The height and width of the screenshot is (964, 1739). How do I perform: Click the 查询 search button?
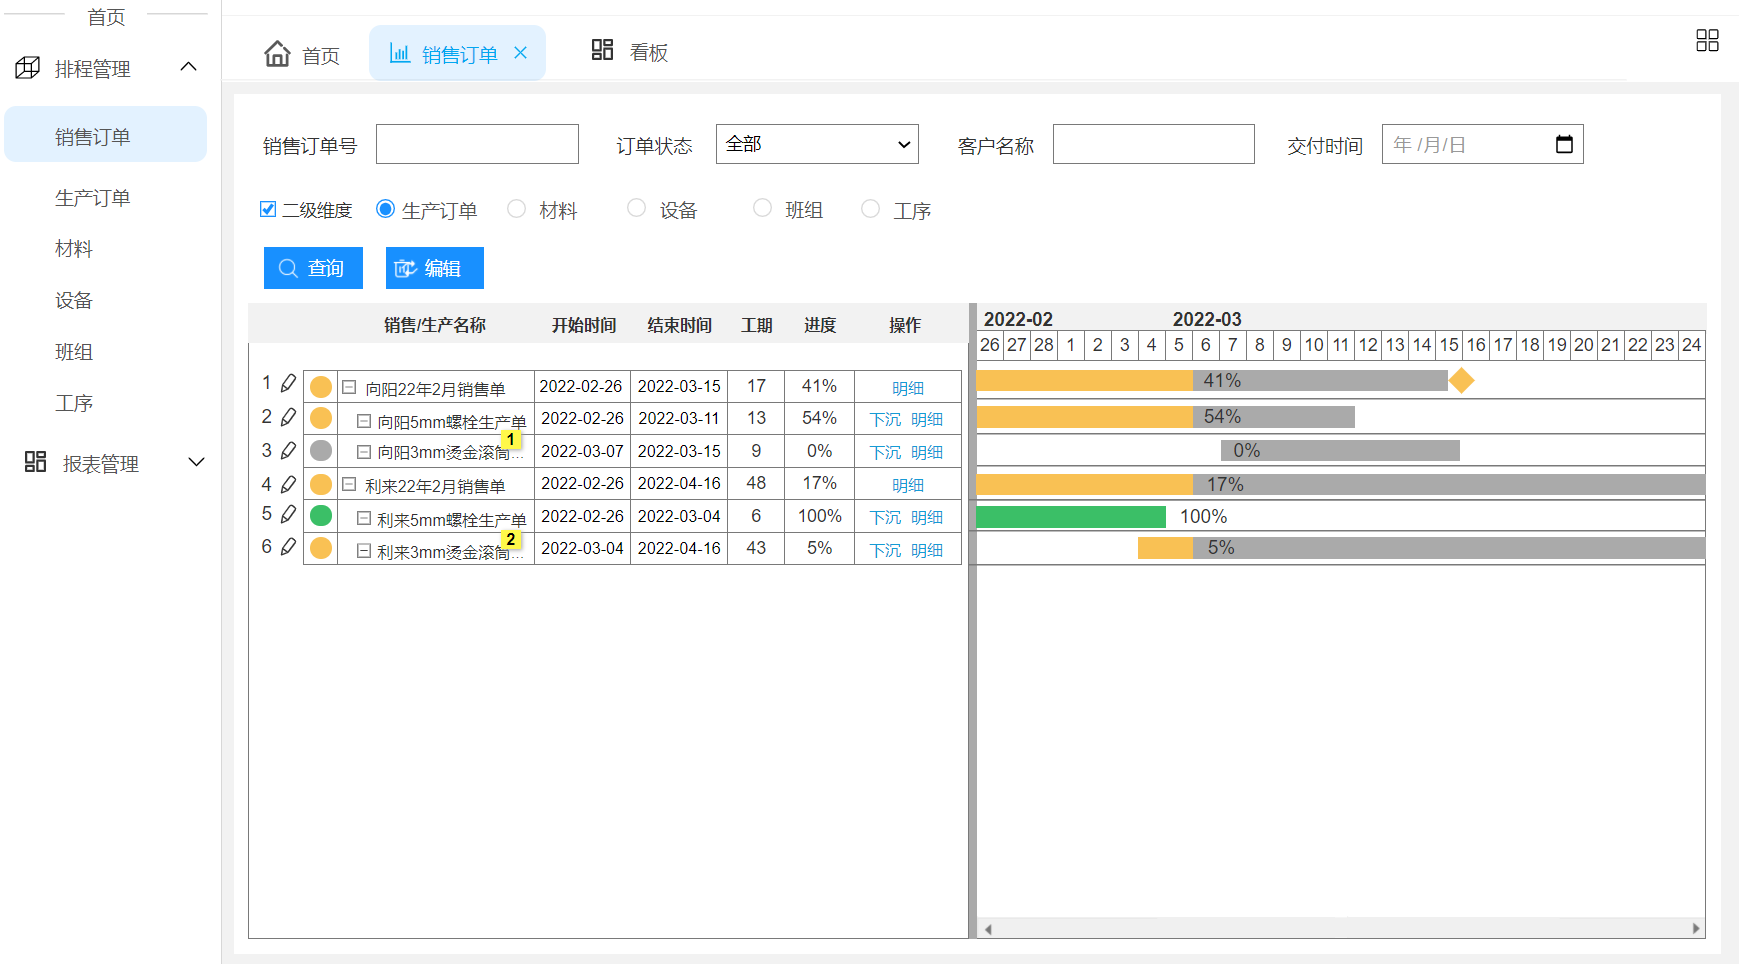coord(313,268)
